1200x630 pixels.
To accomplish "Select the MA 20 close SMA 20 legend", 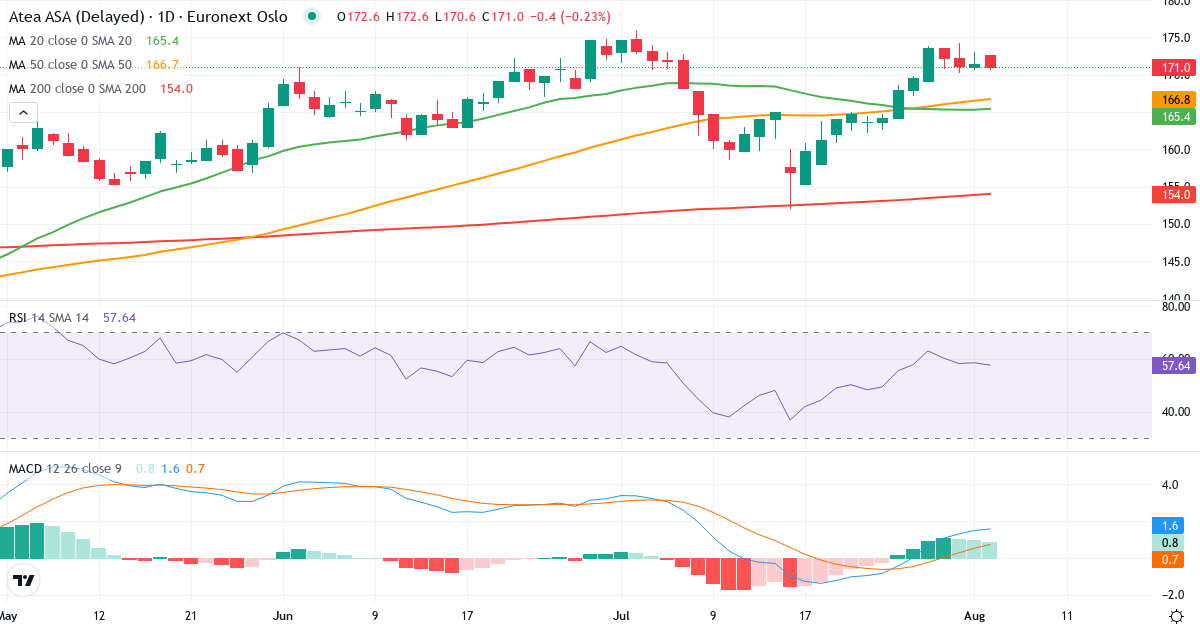I will coord(70,41).
